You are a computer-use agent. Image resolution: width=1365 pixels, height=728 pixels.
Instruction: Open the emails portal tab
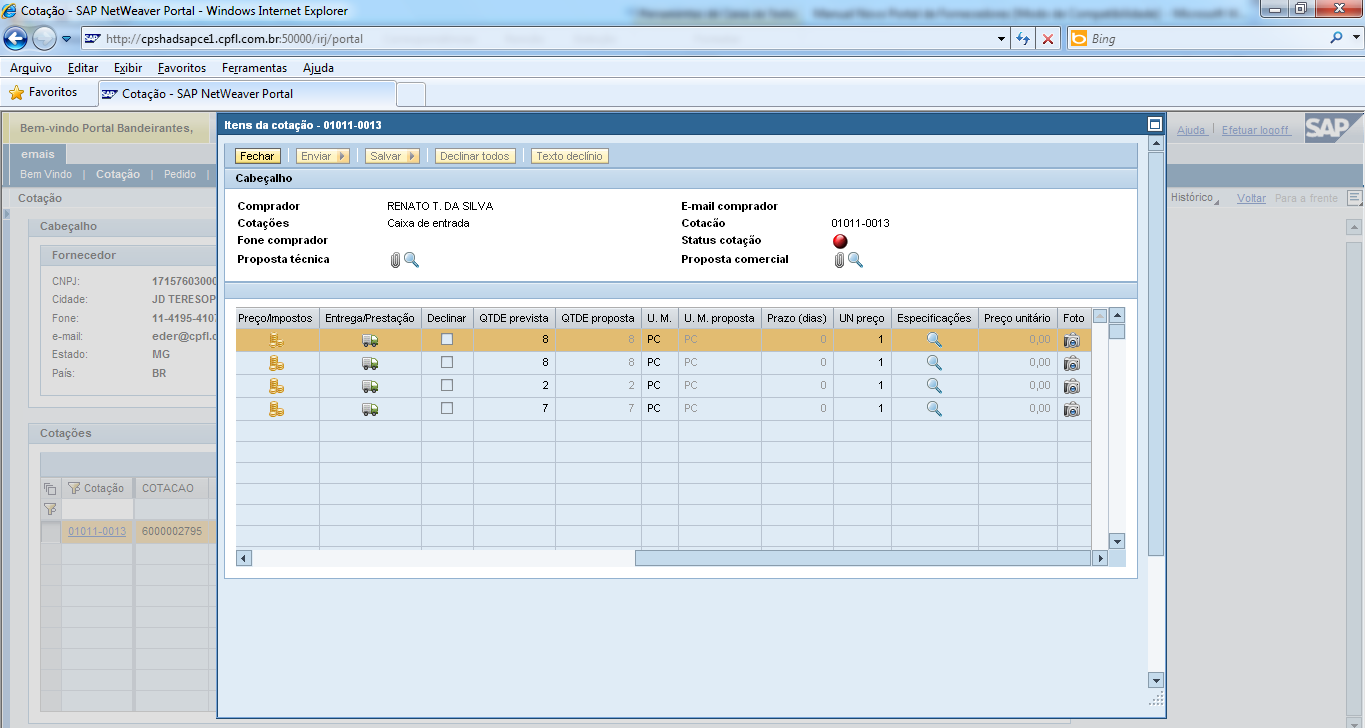tap(38, 154)
